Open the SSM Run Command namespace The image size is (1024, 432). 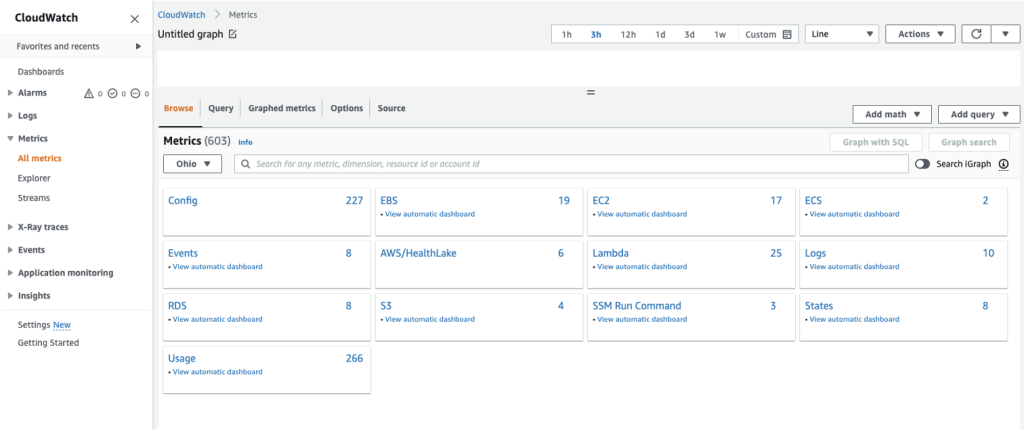click(x=637, y=305)
